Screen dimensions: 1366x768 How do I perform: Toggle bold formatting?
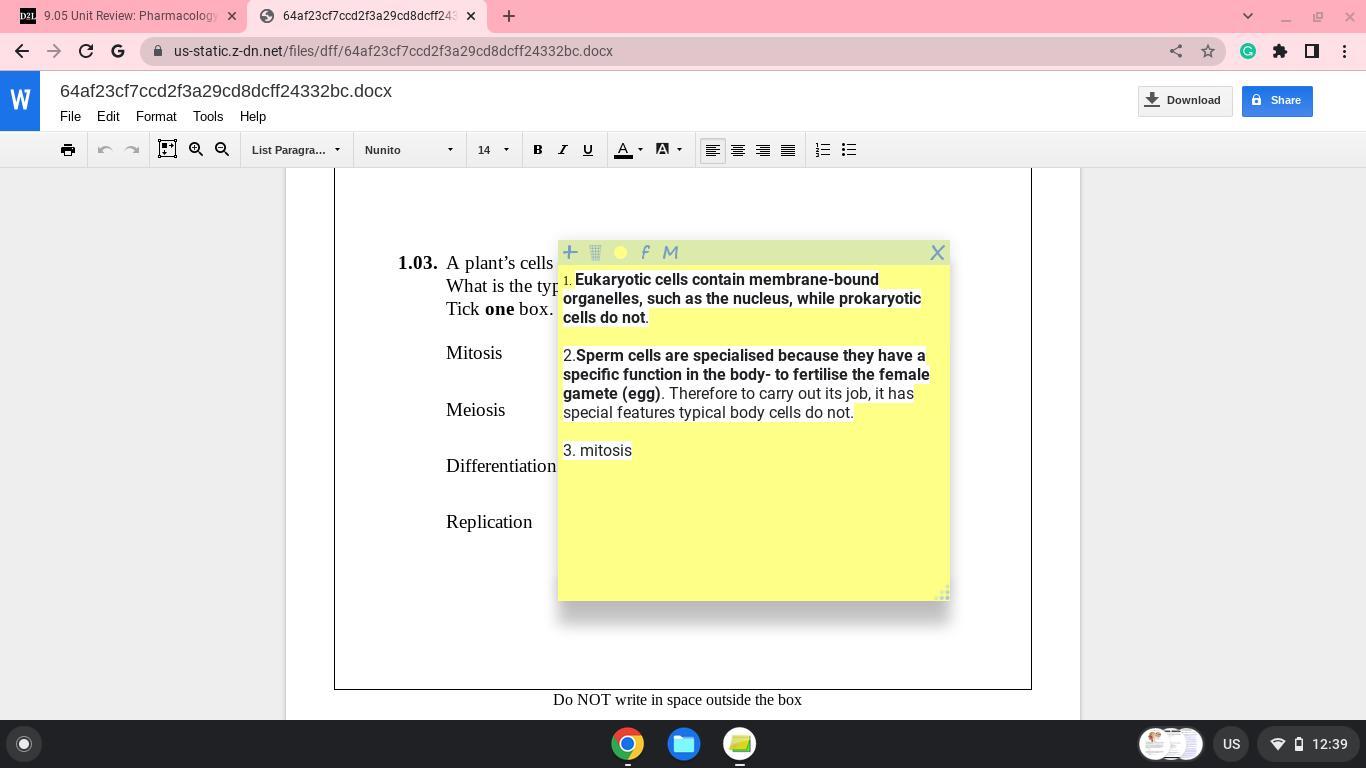click(x=537, y=150)
